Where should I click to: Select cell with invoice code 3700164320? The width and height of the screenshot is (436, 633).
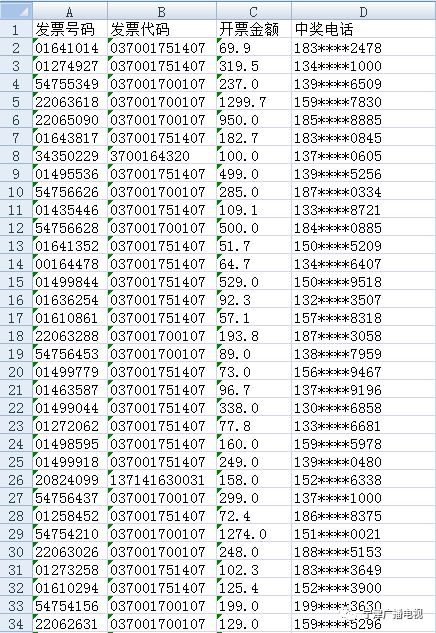[x=162, y=156]
